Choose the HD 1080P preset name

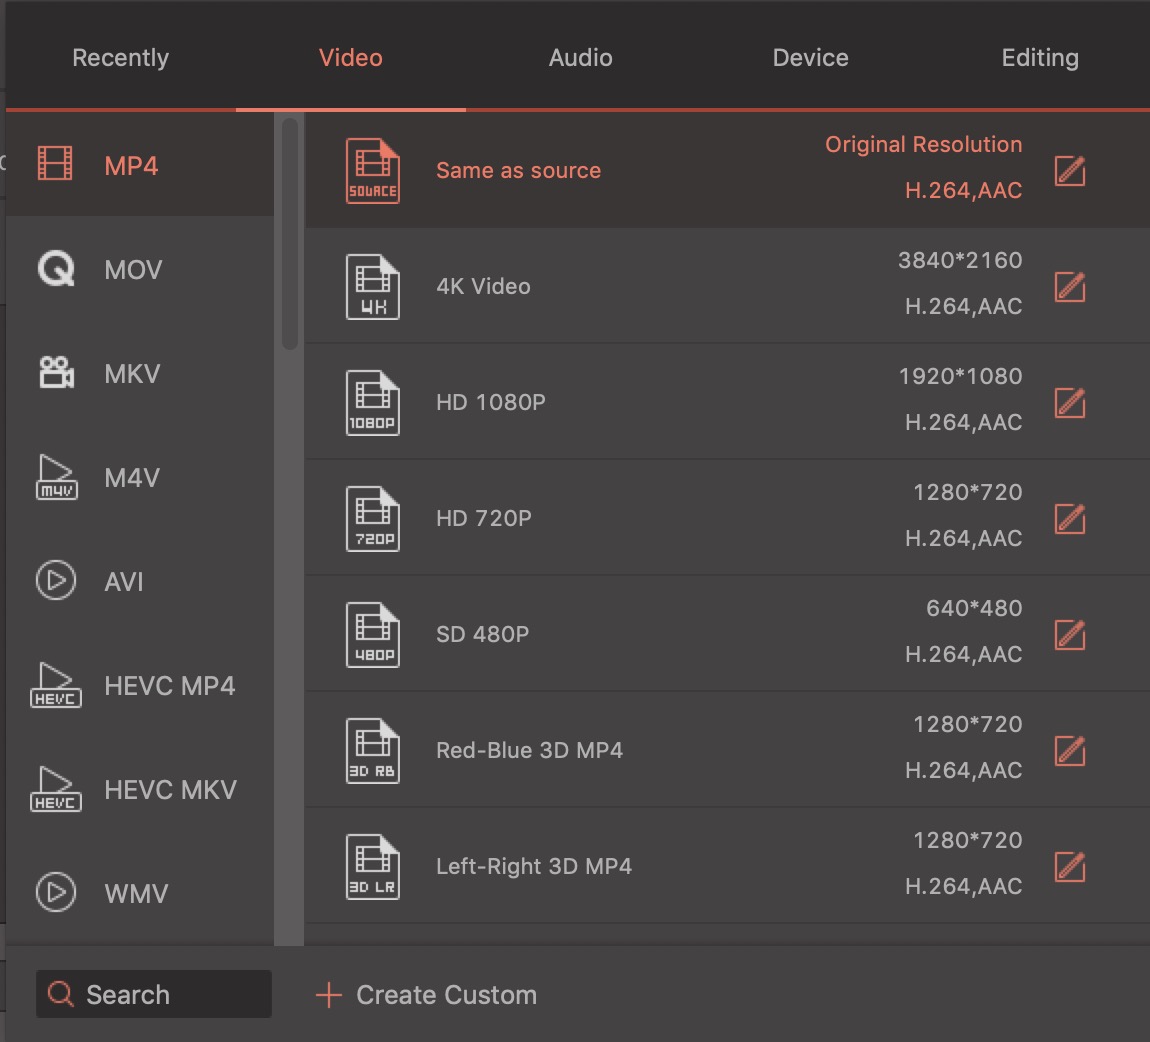491,402
